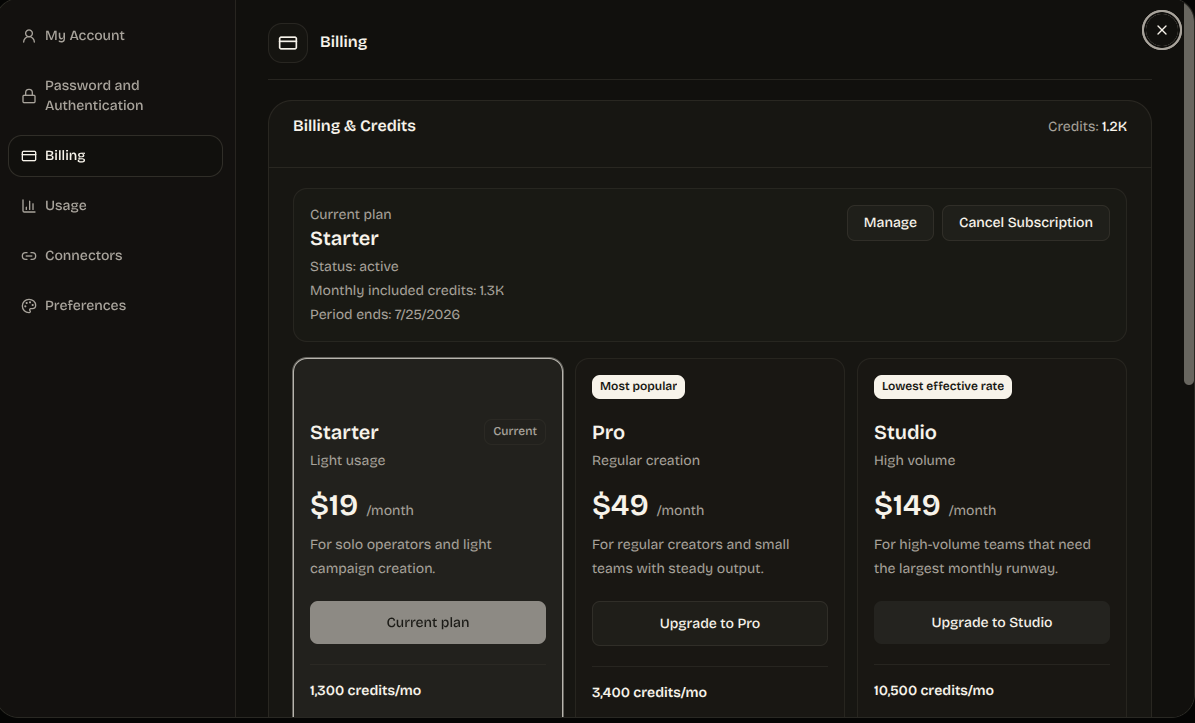Click the Manage subscription button
Viewport: 1195px width, 723px height.
890,223
